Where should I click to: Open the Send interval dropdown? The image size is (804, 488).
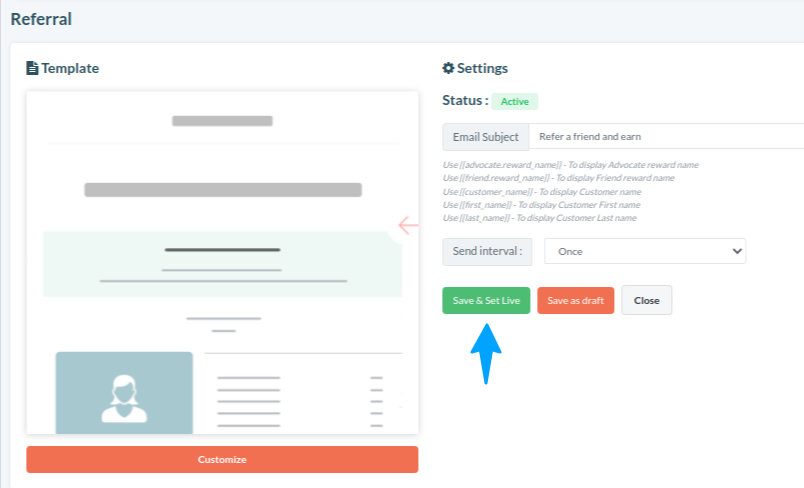645,251
